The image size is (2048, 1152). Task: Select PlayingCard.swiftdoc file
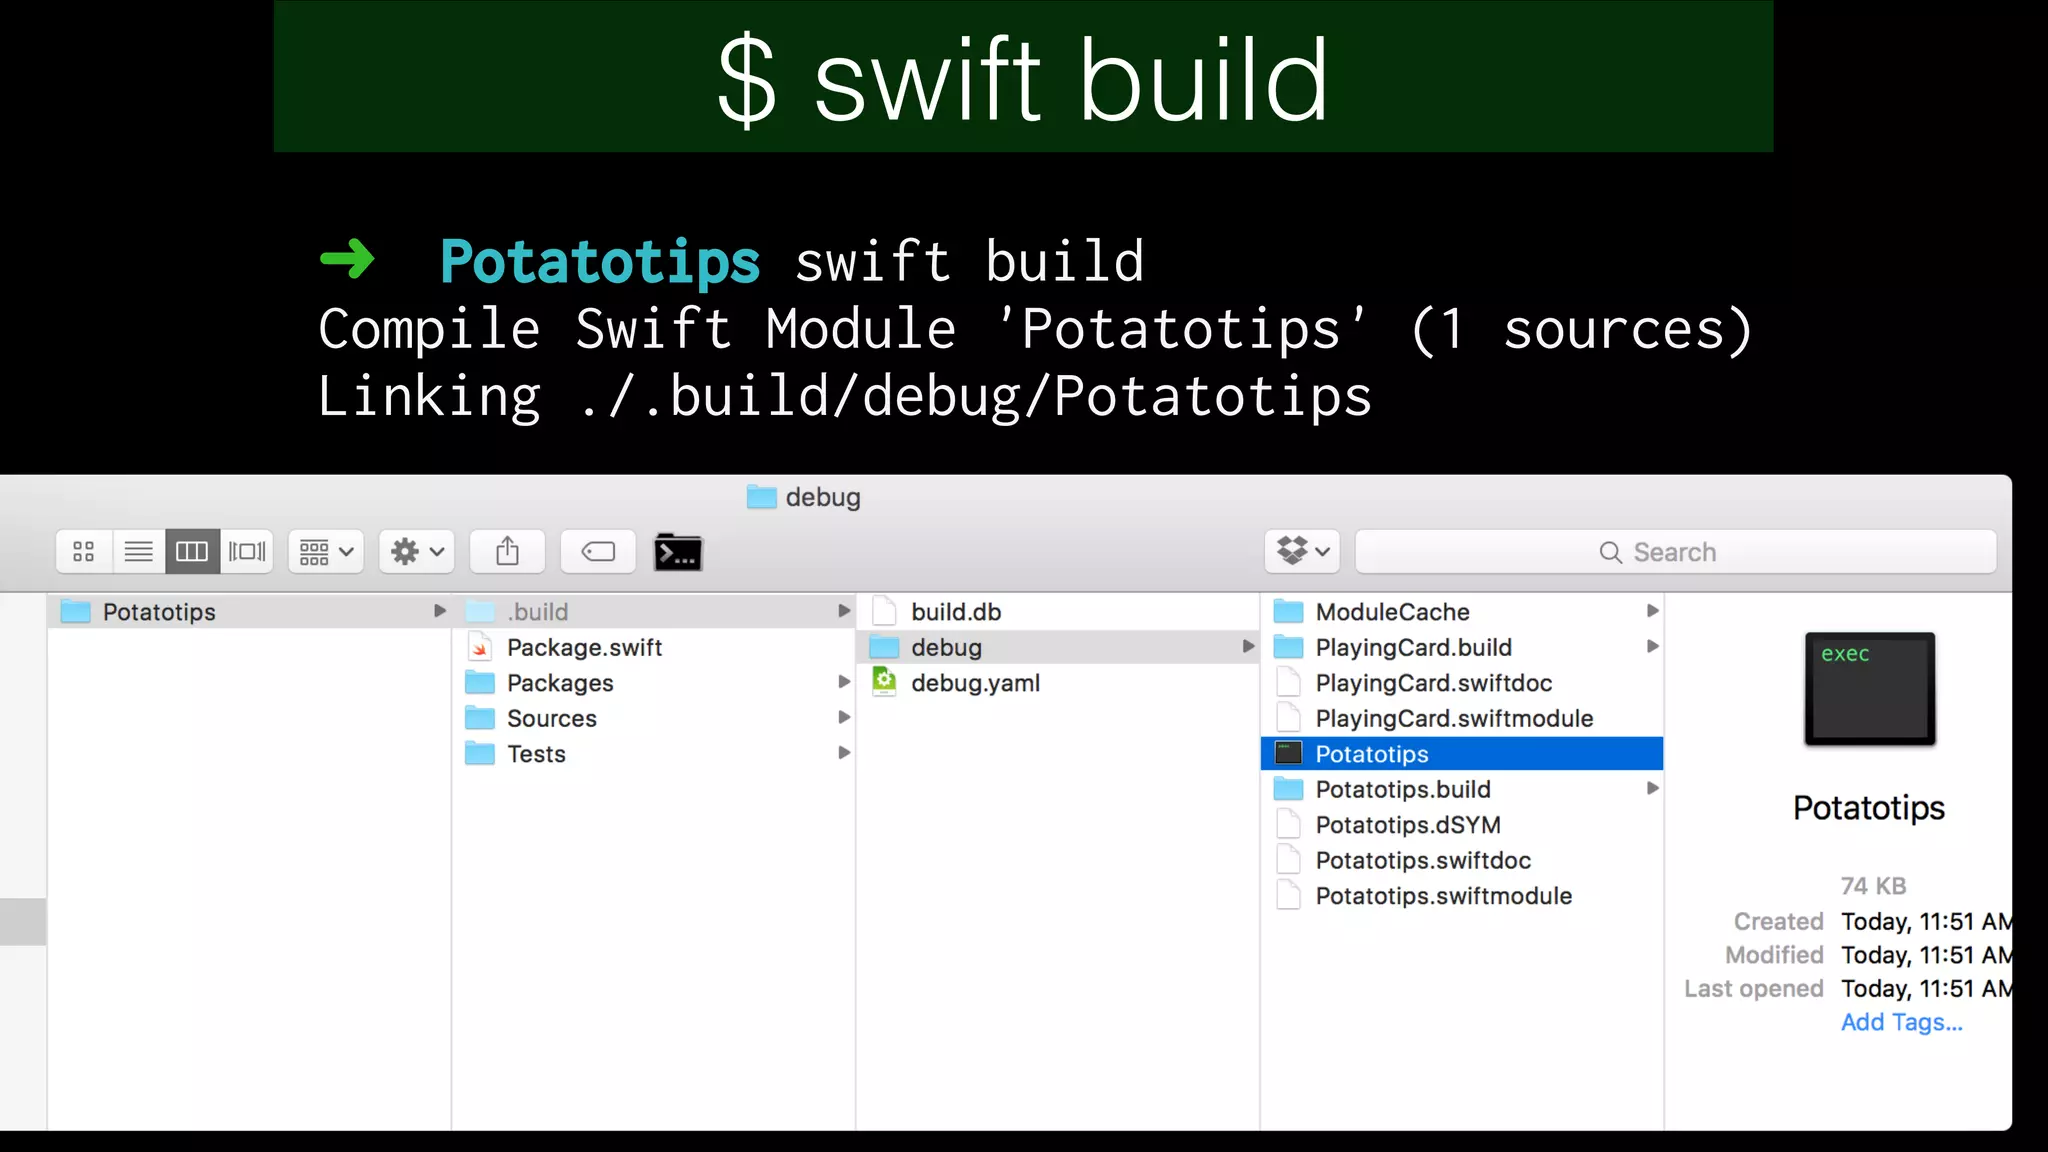click(1462, 682)
